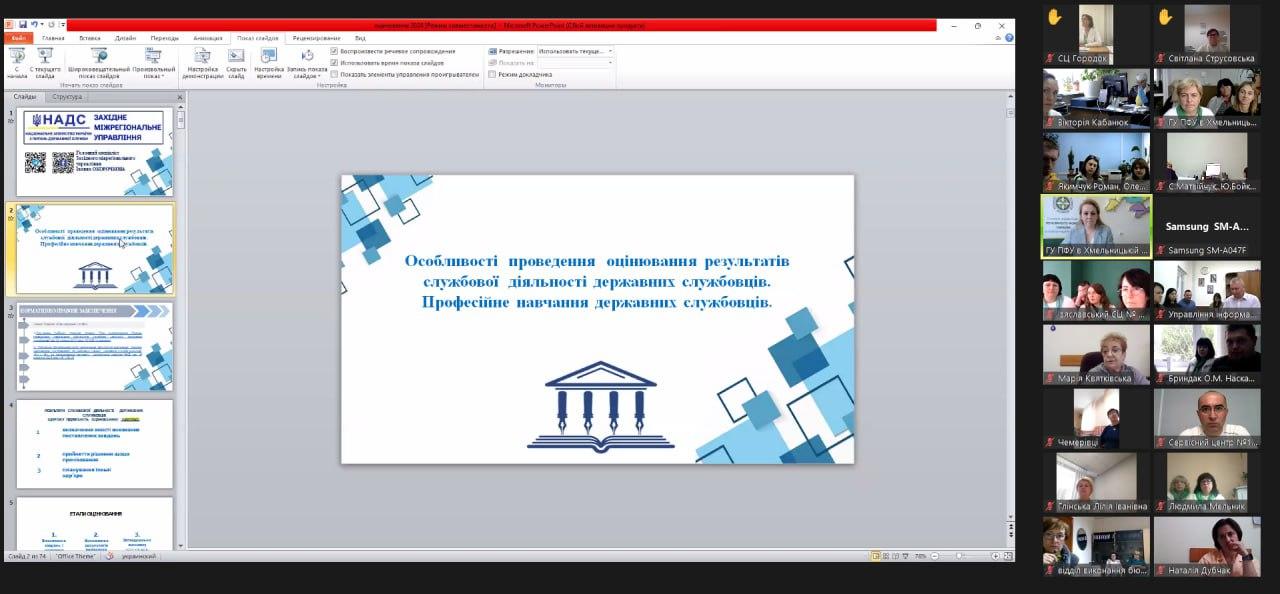1280x594 pixels.
Task: Switch to the Вставка ribbon tab
Action: pos(90,38)
